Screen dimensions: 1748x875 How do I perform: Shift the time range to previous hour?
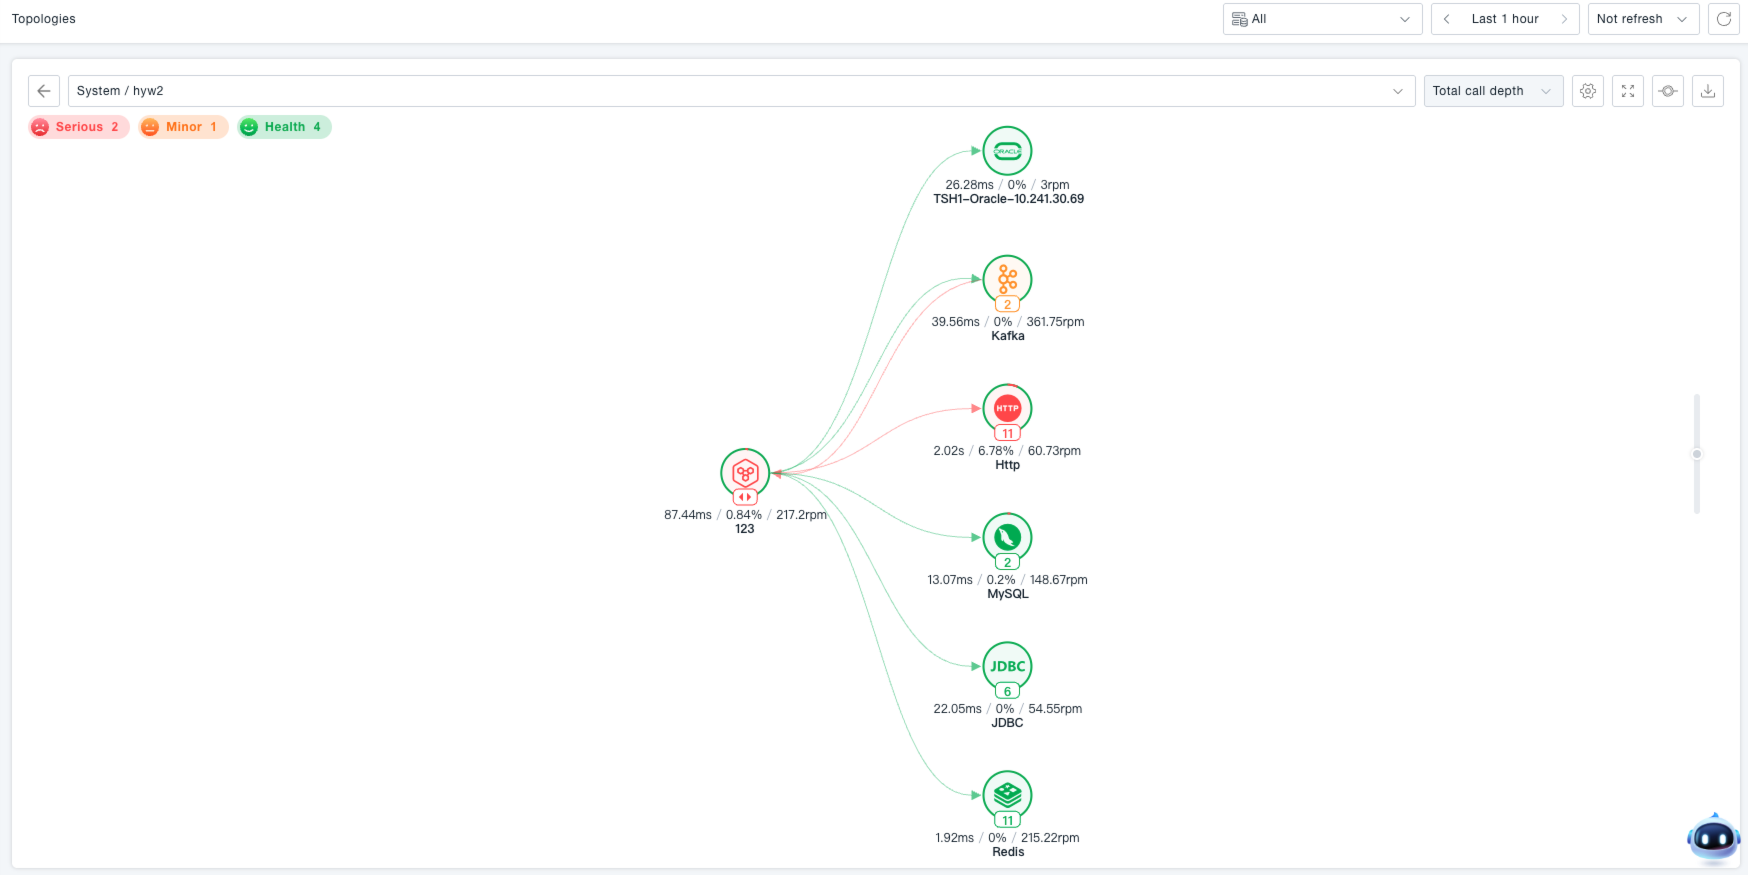pyautogui.click(x=1447, y=19)
